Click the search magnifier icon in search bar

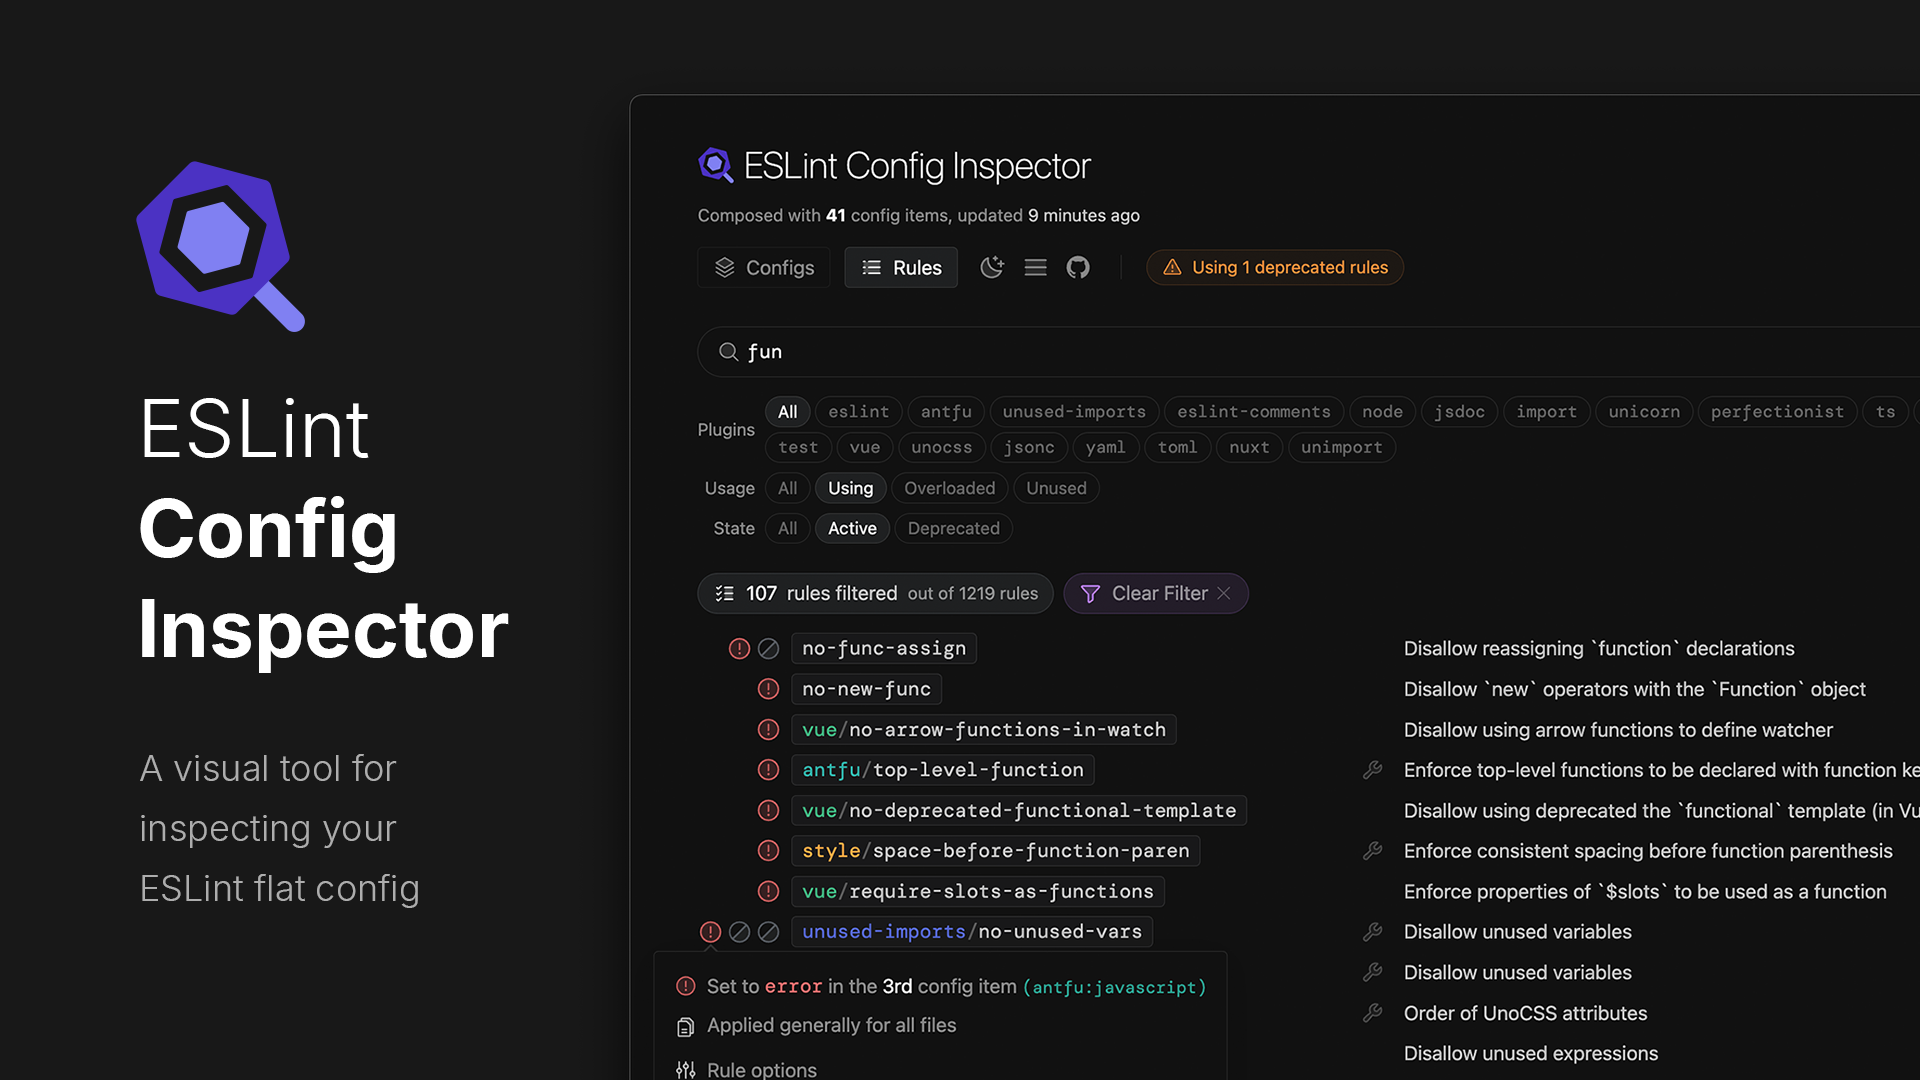(x=728, y=351)
